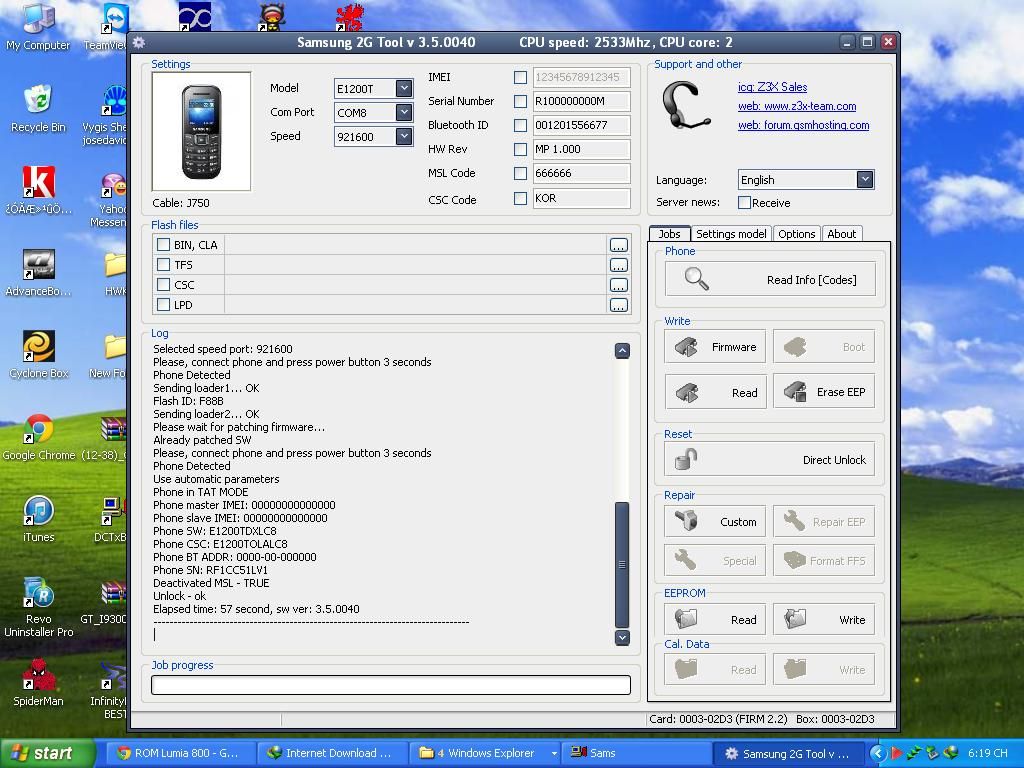Click the EEPROM Write button
This screenshot has width=1024, height=768.
coord(824,619)
